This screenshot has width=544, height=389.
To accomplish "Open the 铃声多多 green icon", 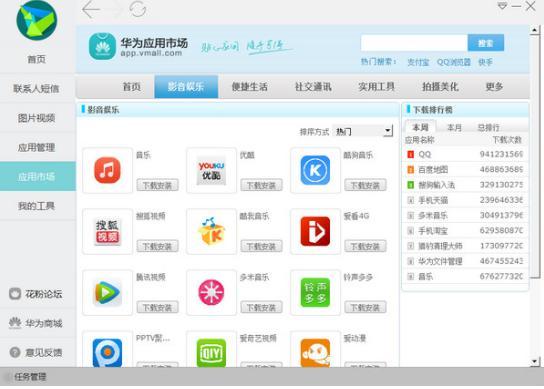I will (x=315, y=293).
